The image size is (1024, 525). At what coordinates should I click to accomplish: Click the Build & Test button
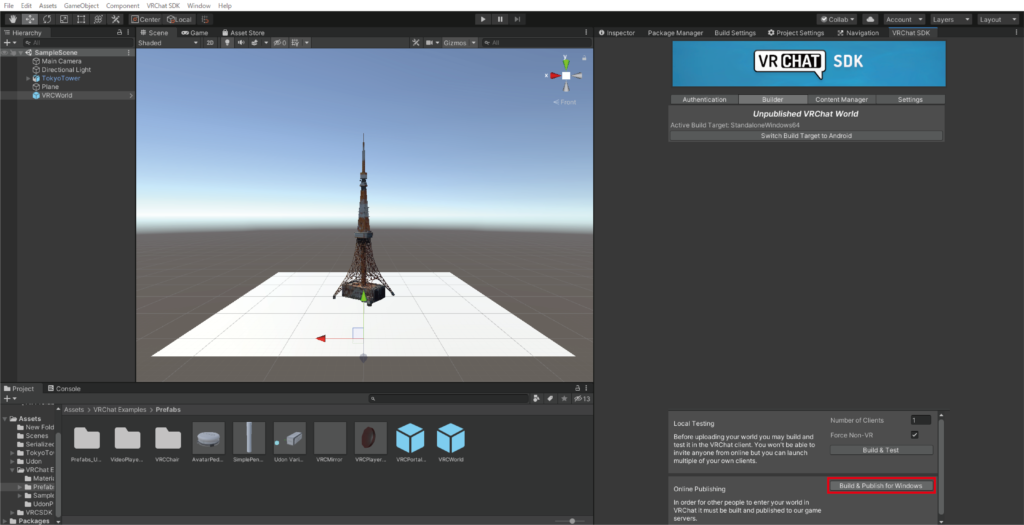pos(881,450)
